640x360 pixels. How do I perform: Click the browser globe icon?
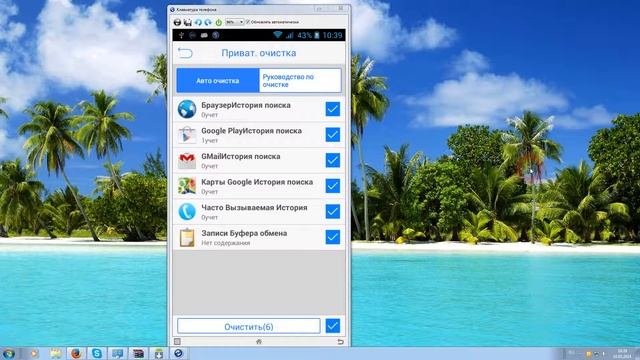[x=187, y=109]
